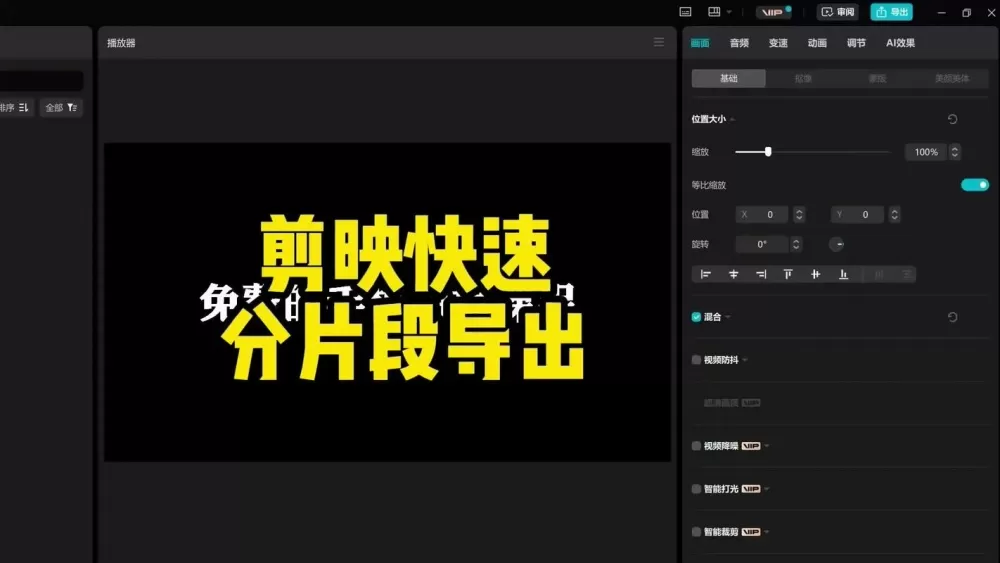
Task: Select the 基础 sub-tab
Action: (x=728, y=78)
